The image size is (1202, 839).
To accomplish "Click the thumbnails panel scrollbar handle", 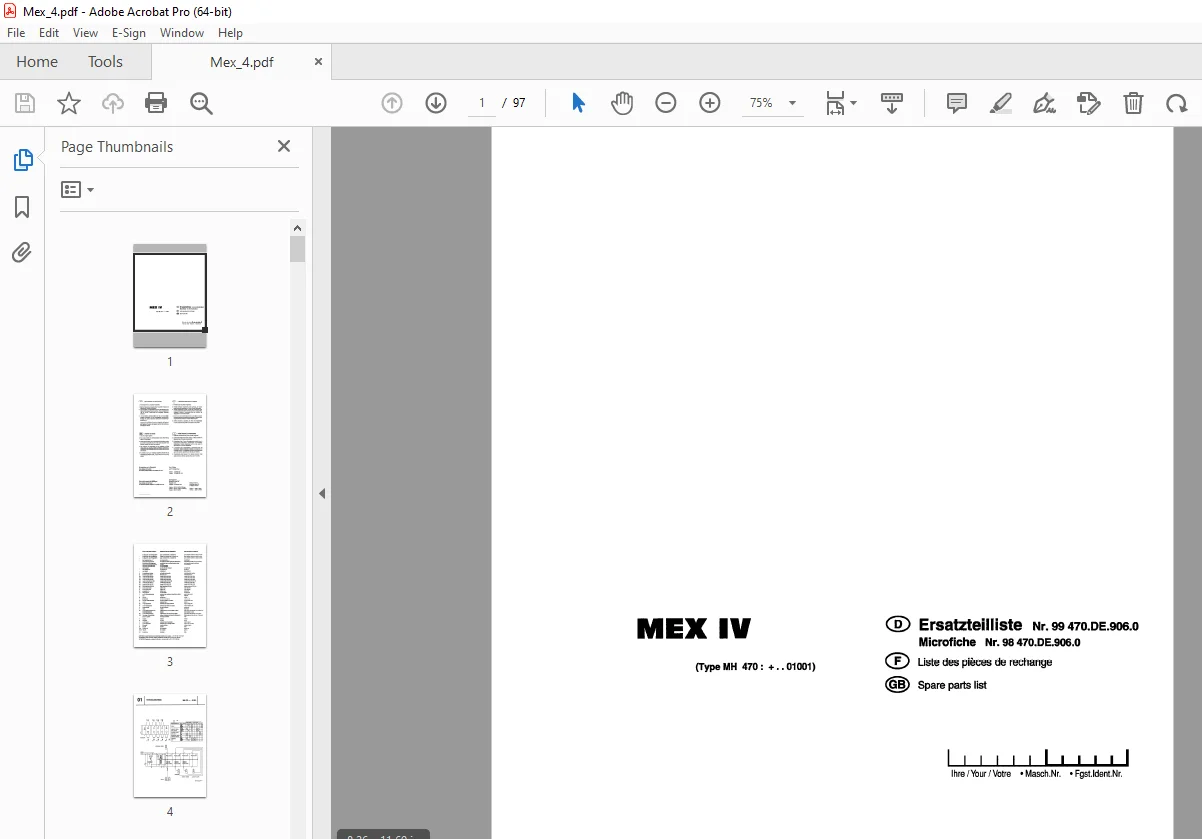I will (x=297, y=249).
